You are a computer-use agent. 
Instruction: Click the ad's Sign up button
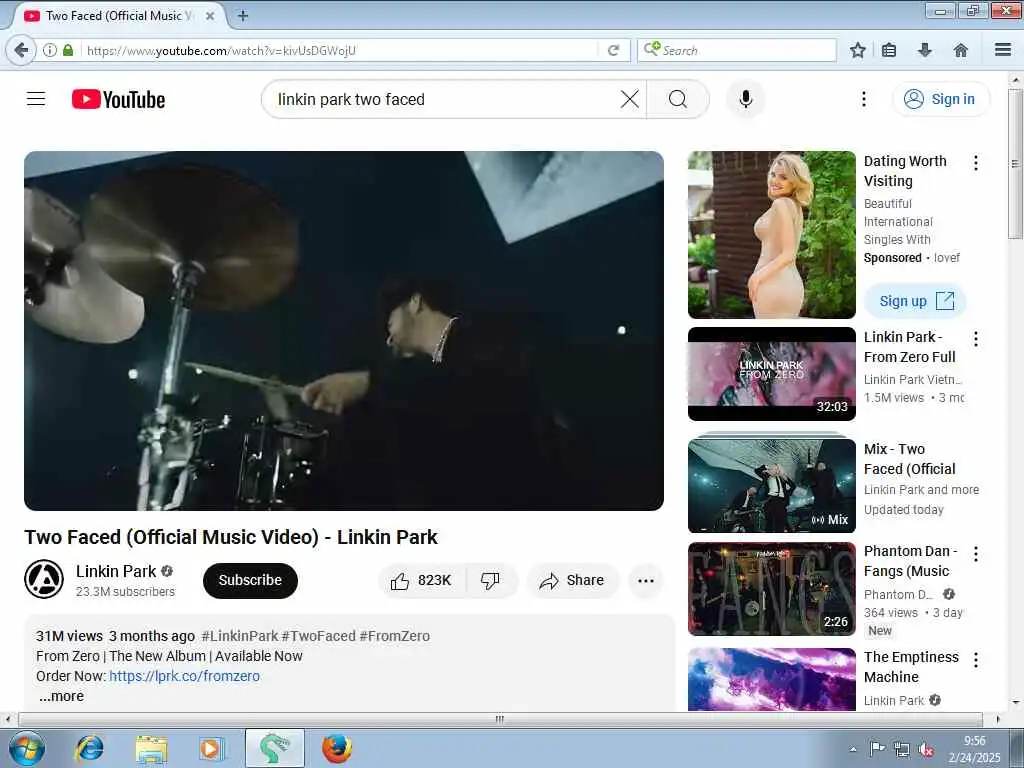915,301
